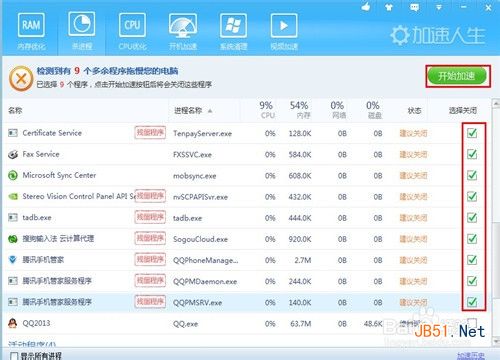The image size is (500, 360).
Task: Click the Fax Service fax machine icon
Action: [x=13, y=154]
